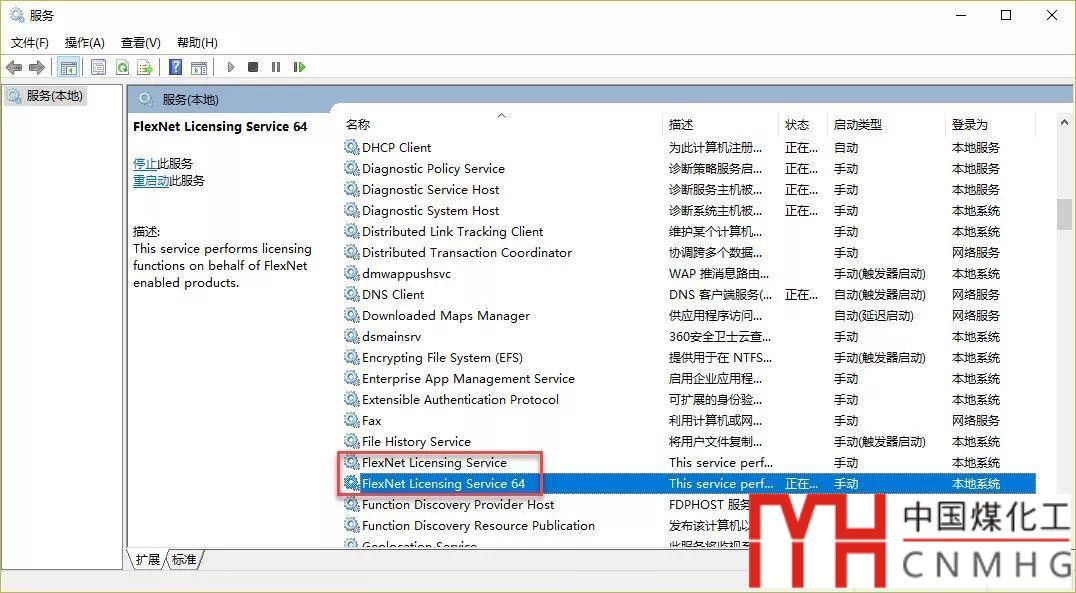Click the Stop Service square icon
The image size is (1076, 593).
point(253,67)
